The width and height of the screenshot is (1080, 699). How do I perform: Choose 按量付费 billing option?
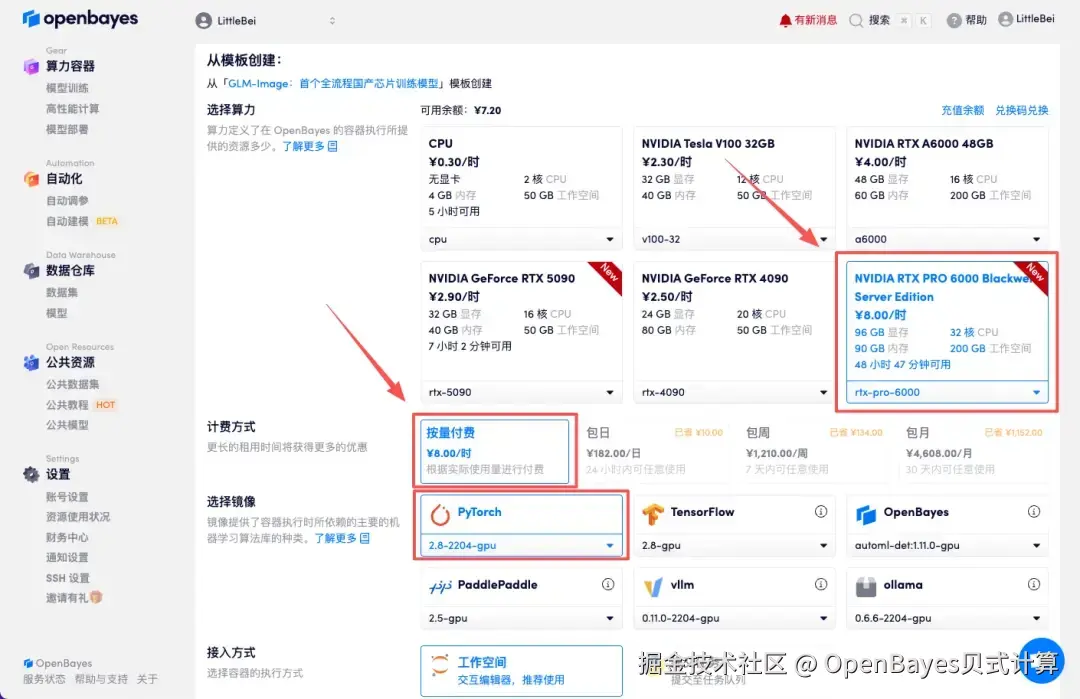click(495, 450)
